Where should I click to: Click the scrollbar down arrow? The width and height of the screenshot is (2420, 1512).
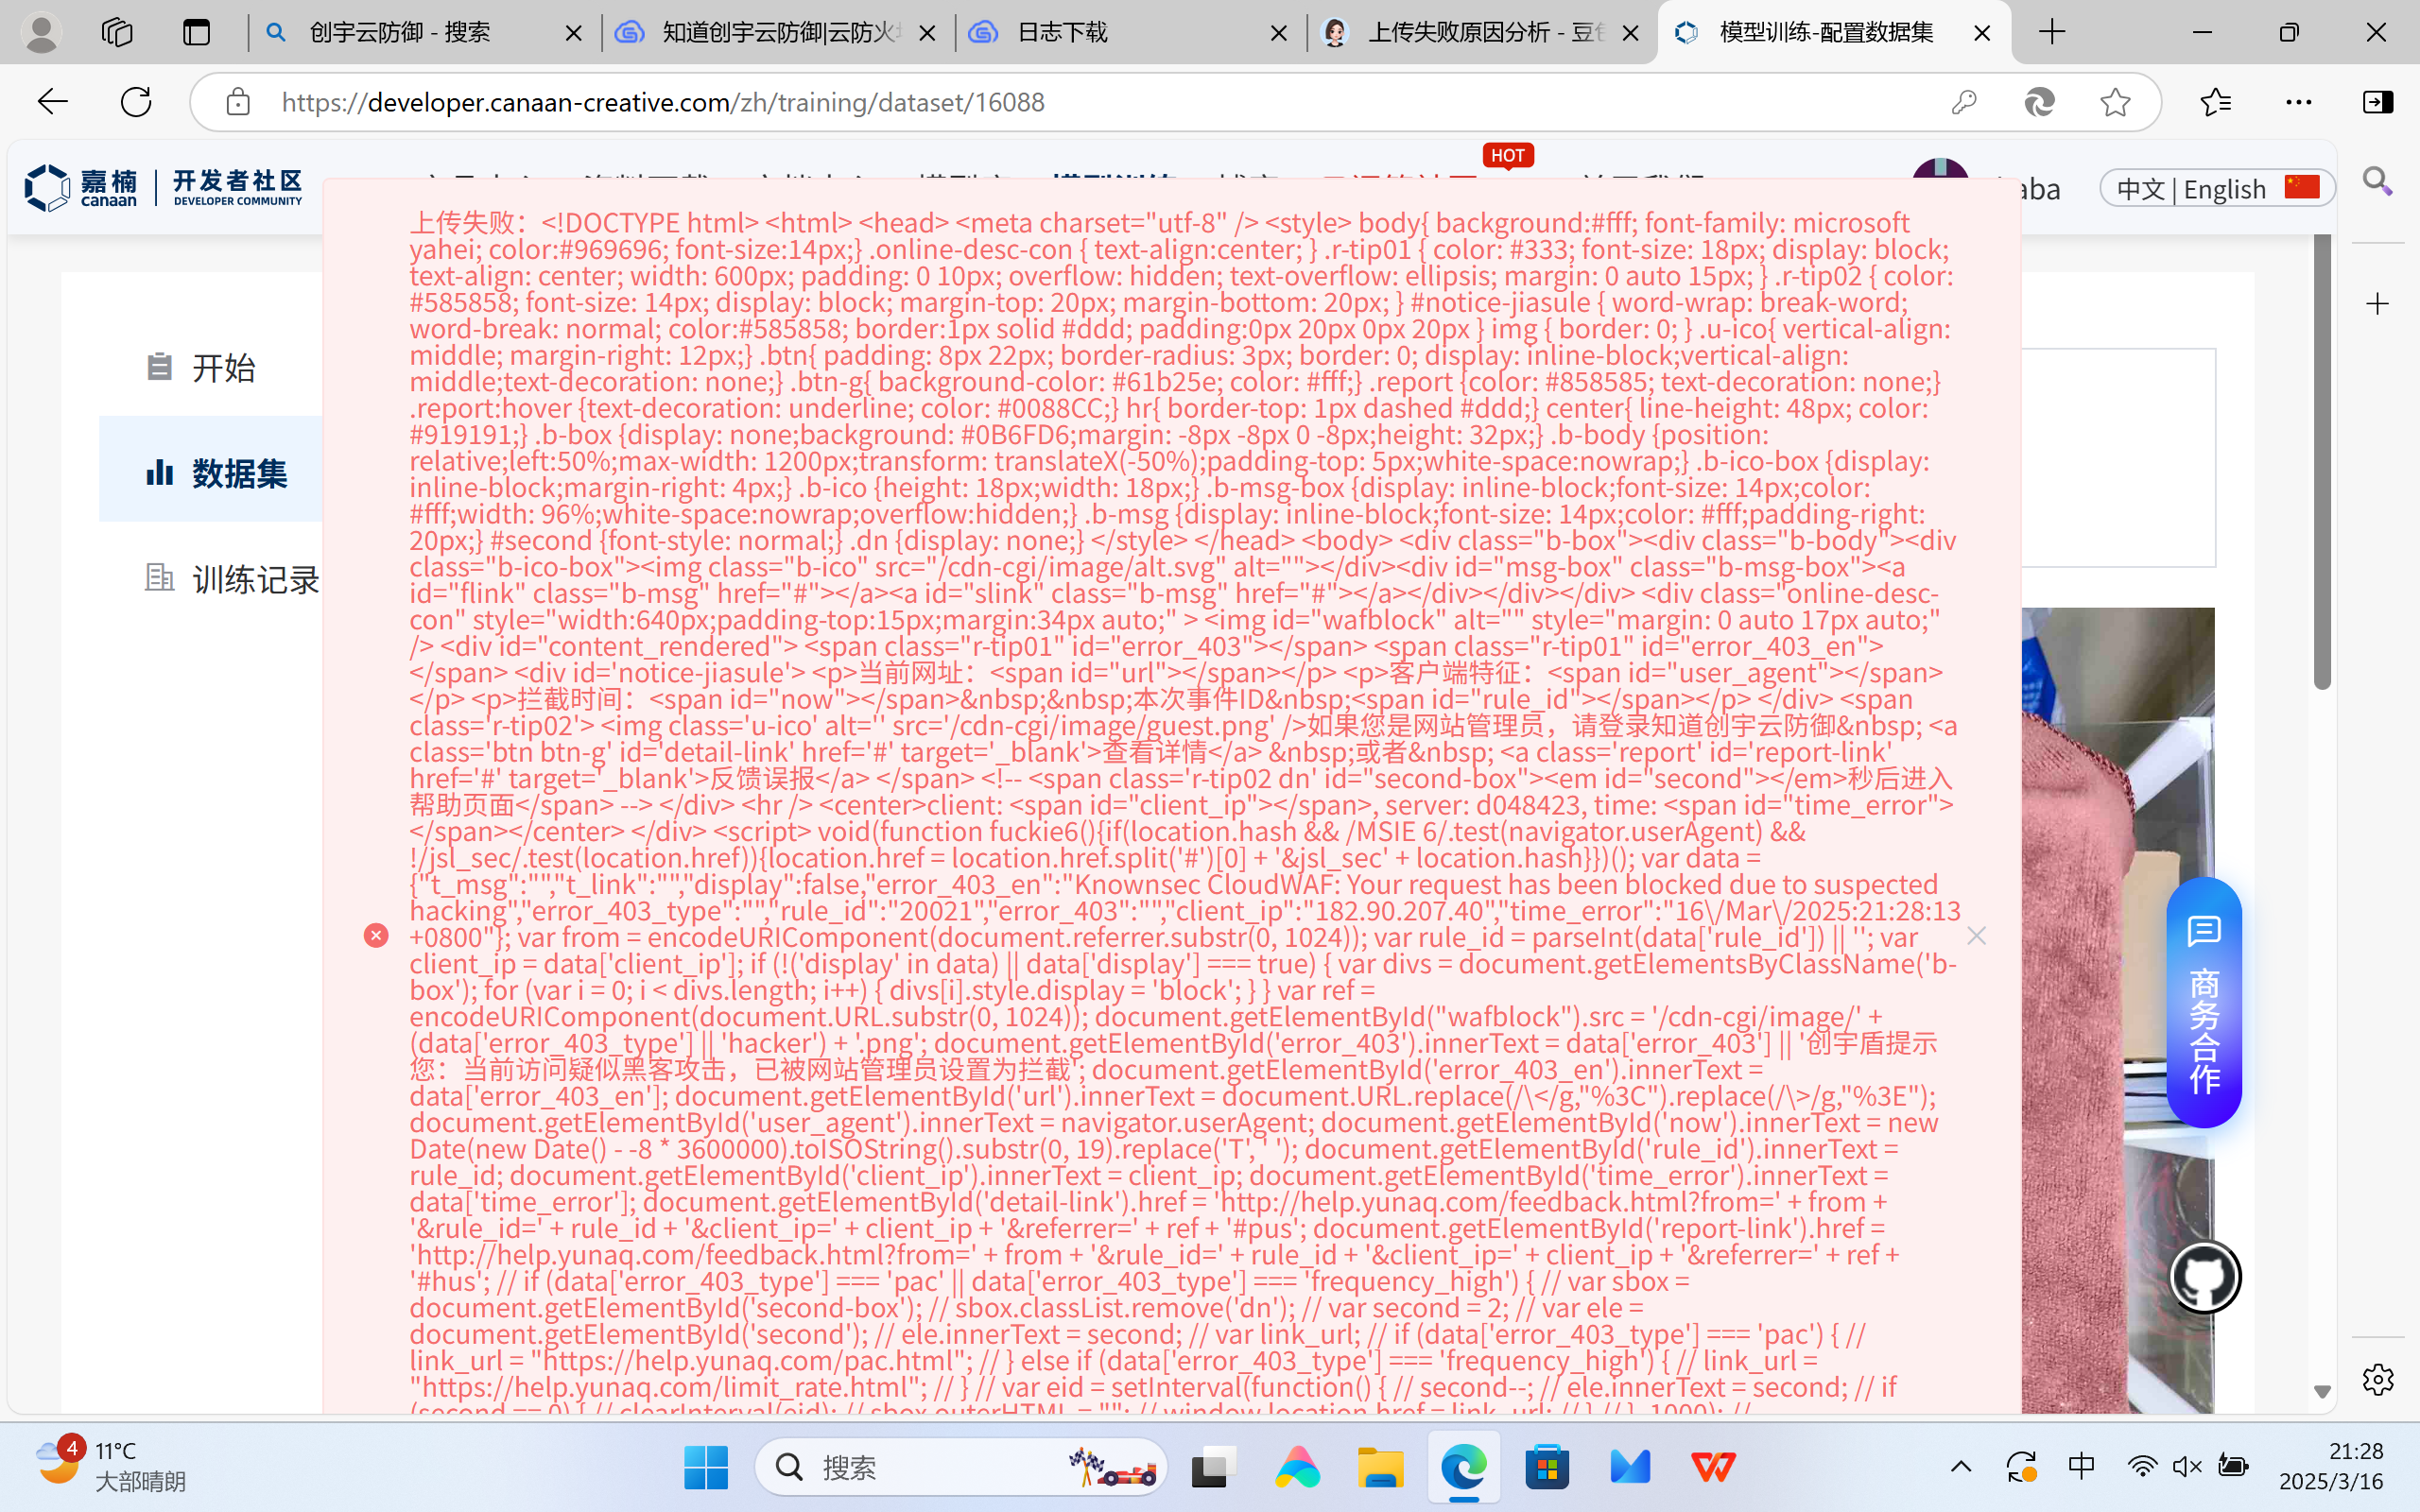[x=2322, y=1391]
